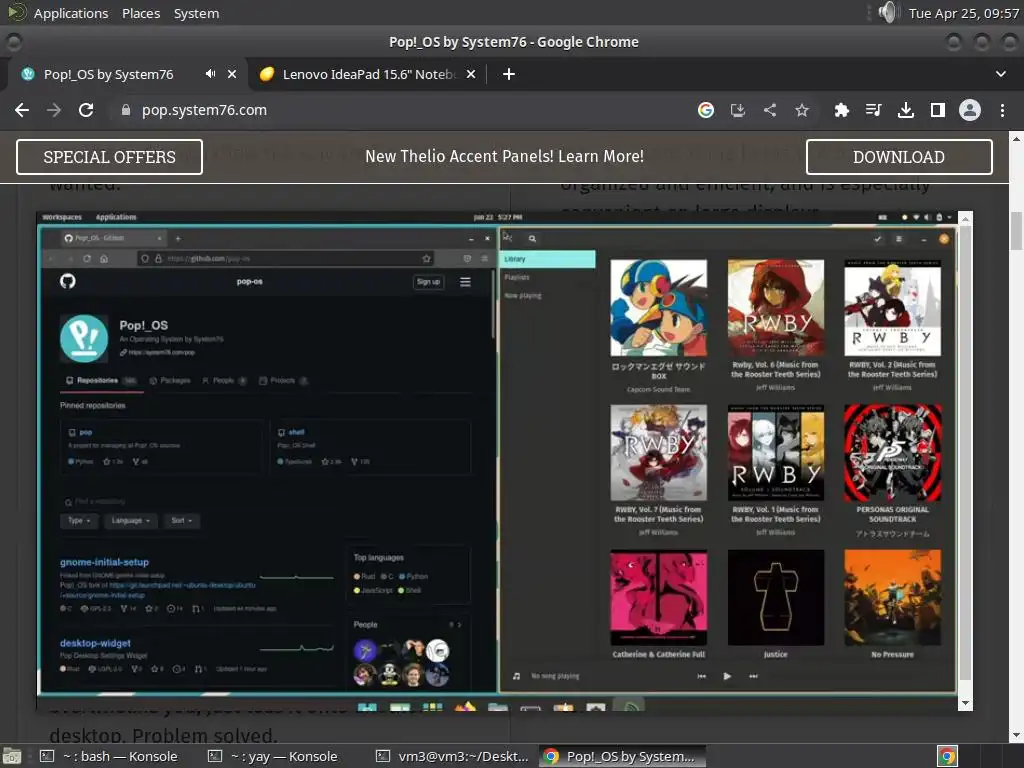Select the Pop!_OS by System76 tab
1024x768 pixels.
[108, 74]
